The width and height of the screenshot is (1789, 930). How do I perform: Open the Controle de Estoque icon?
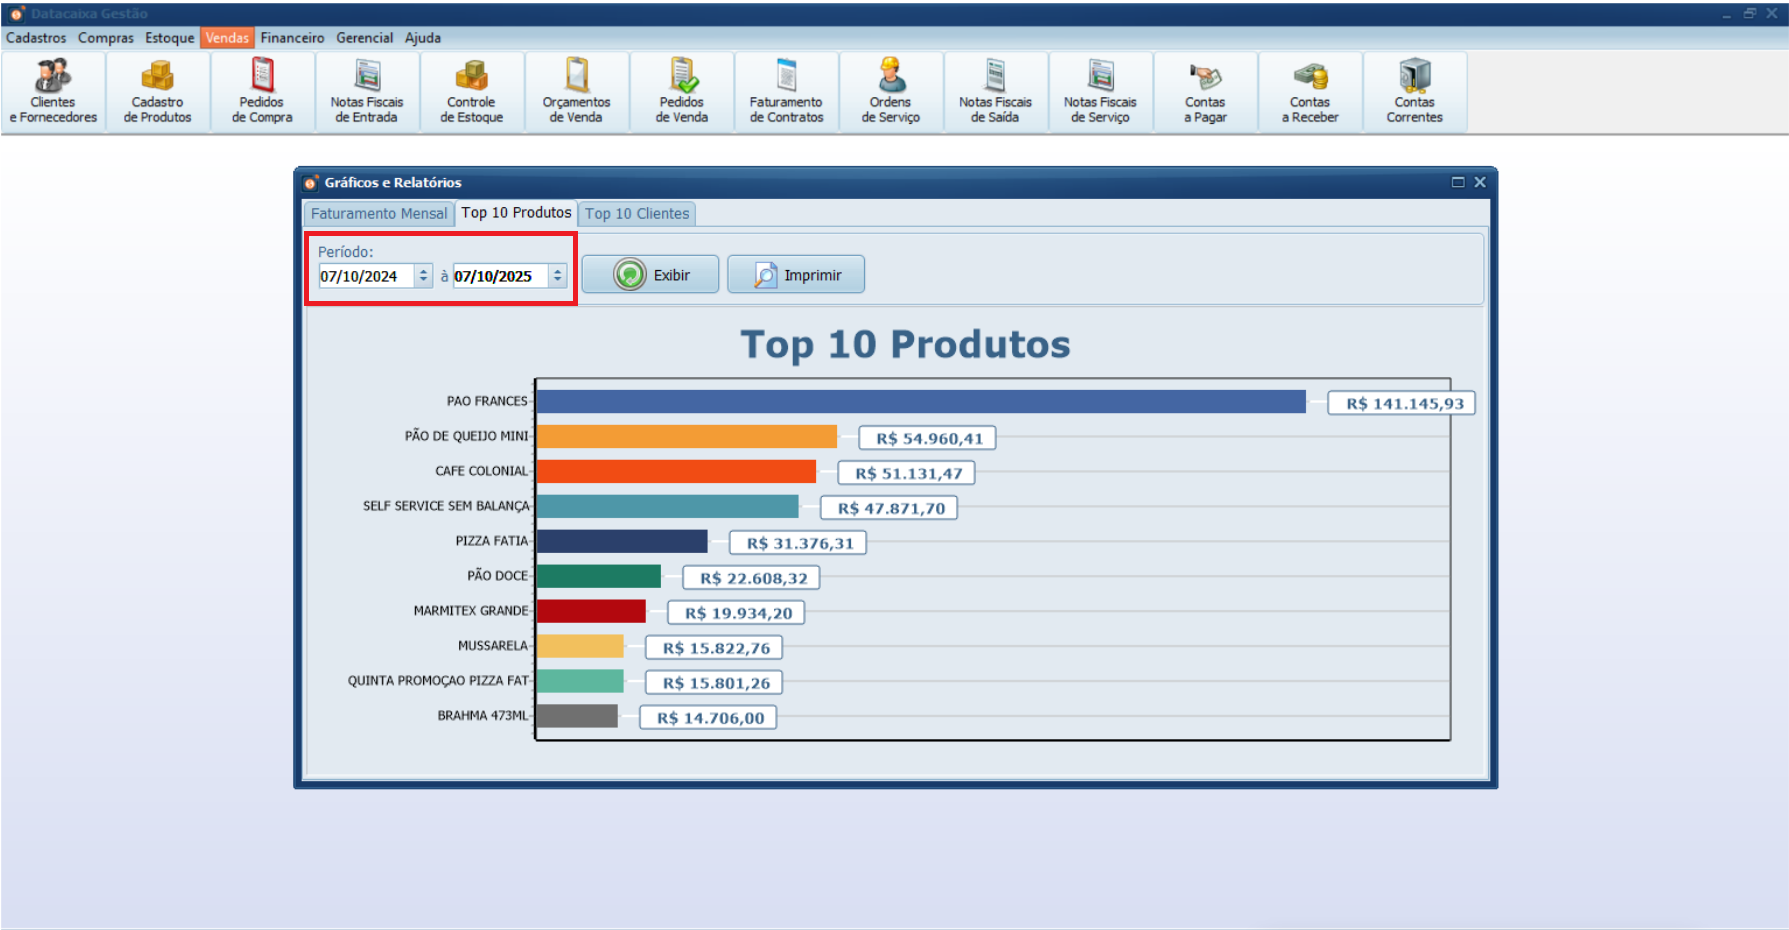tap(471, 91)
